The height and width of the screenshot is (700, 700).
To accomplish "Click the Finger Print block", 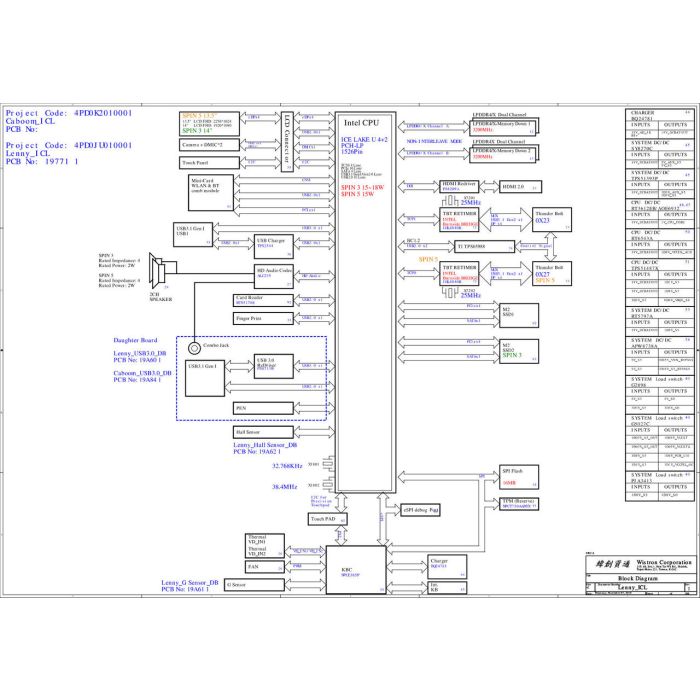I will coord(263,318).
